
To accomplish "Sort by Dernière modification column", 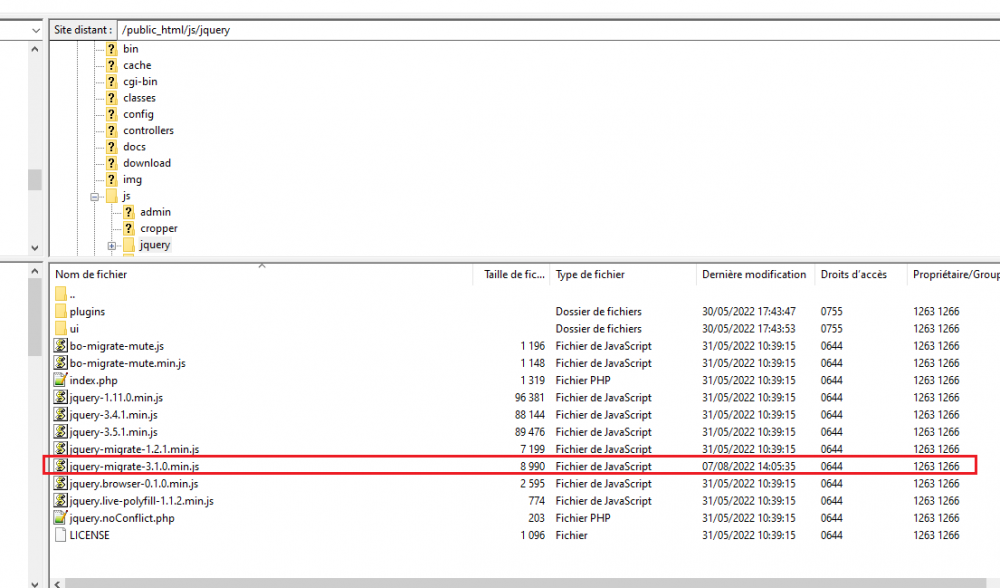I will (754, 274).
